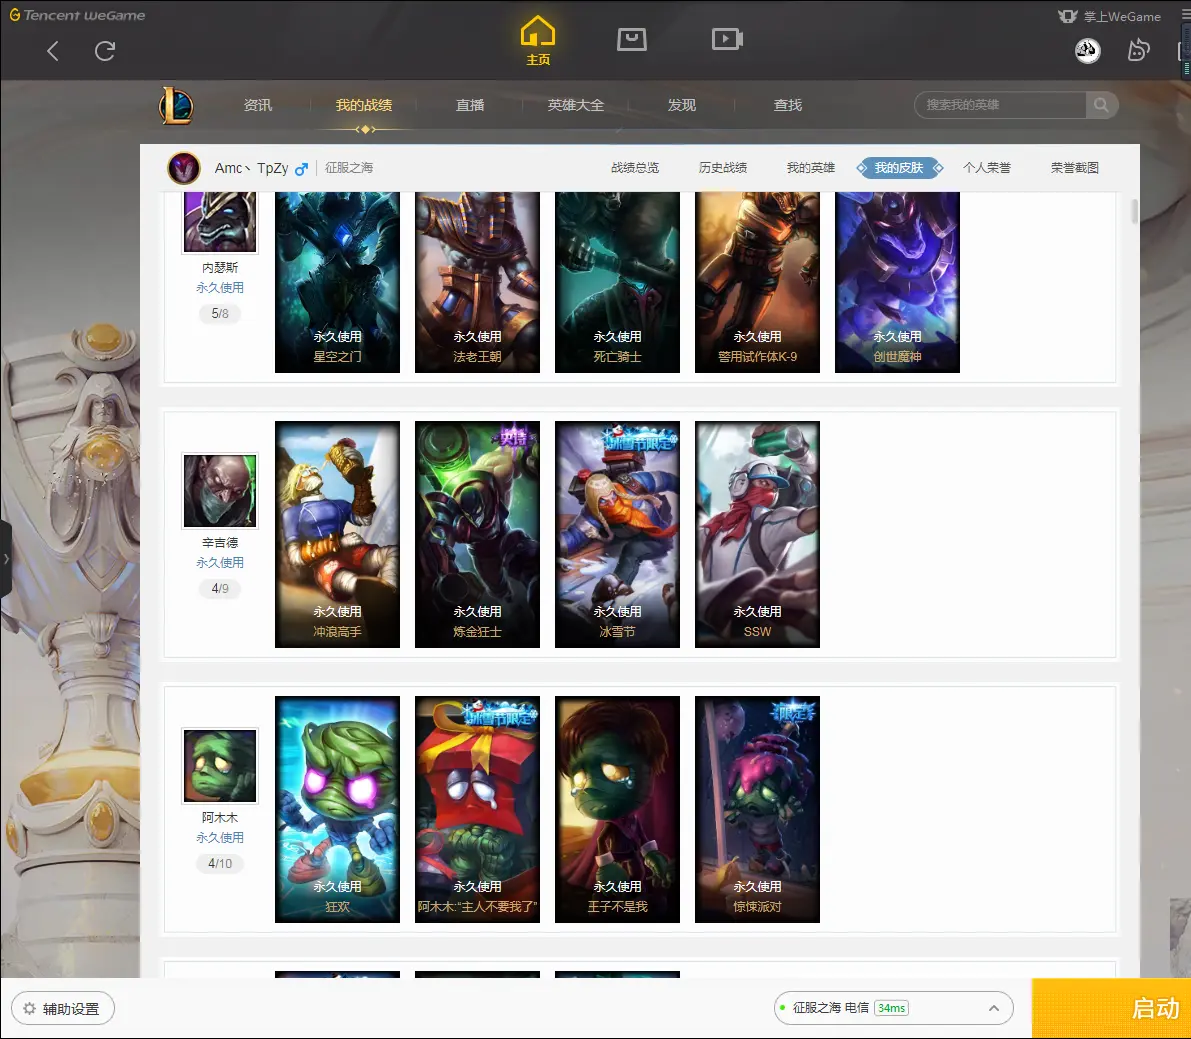Select the 我的皮肤 sub-tab

(x=899, y=168)
